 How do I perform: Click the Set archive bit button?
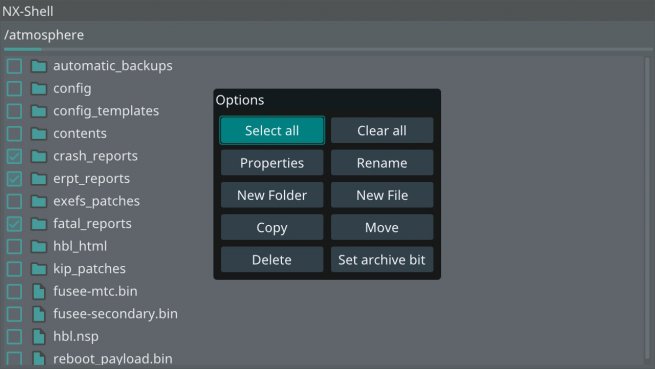click(x=382, y=260)
